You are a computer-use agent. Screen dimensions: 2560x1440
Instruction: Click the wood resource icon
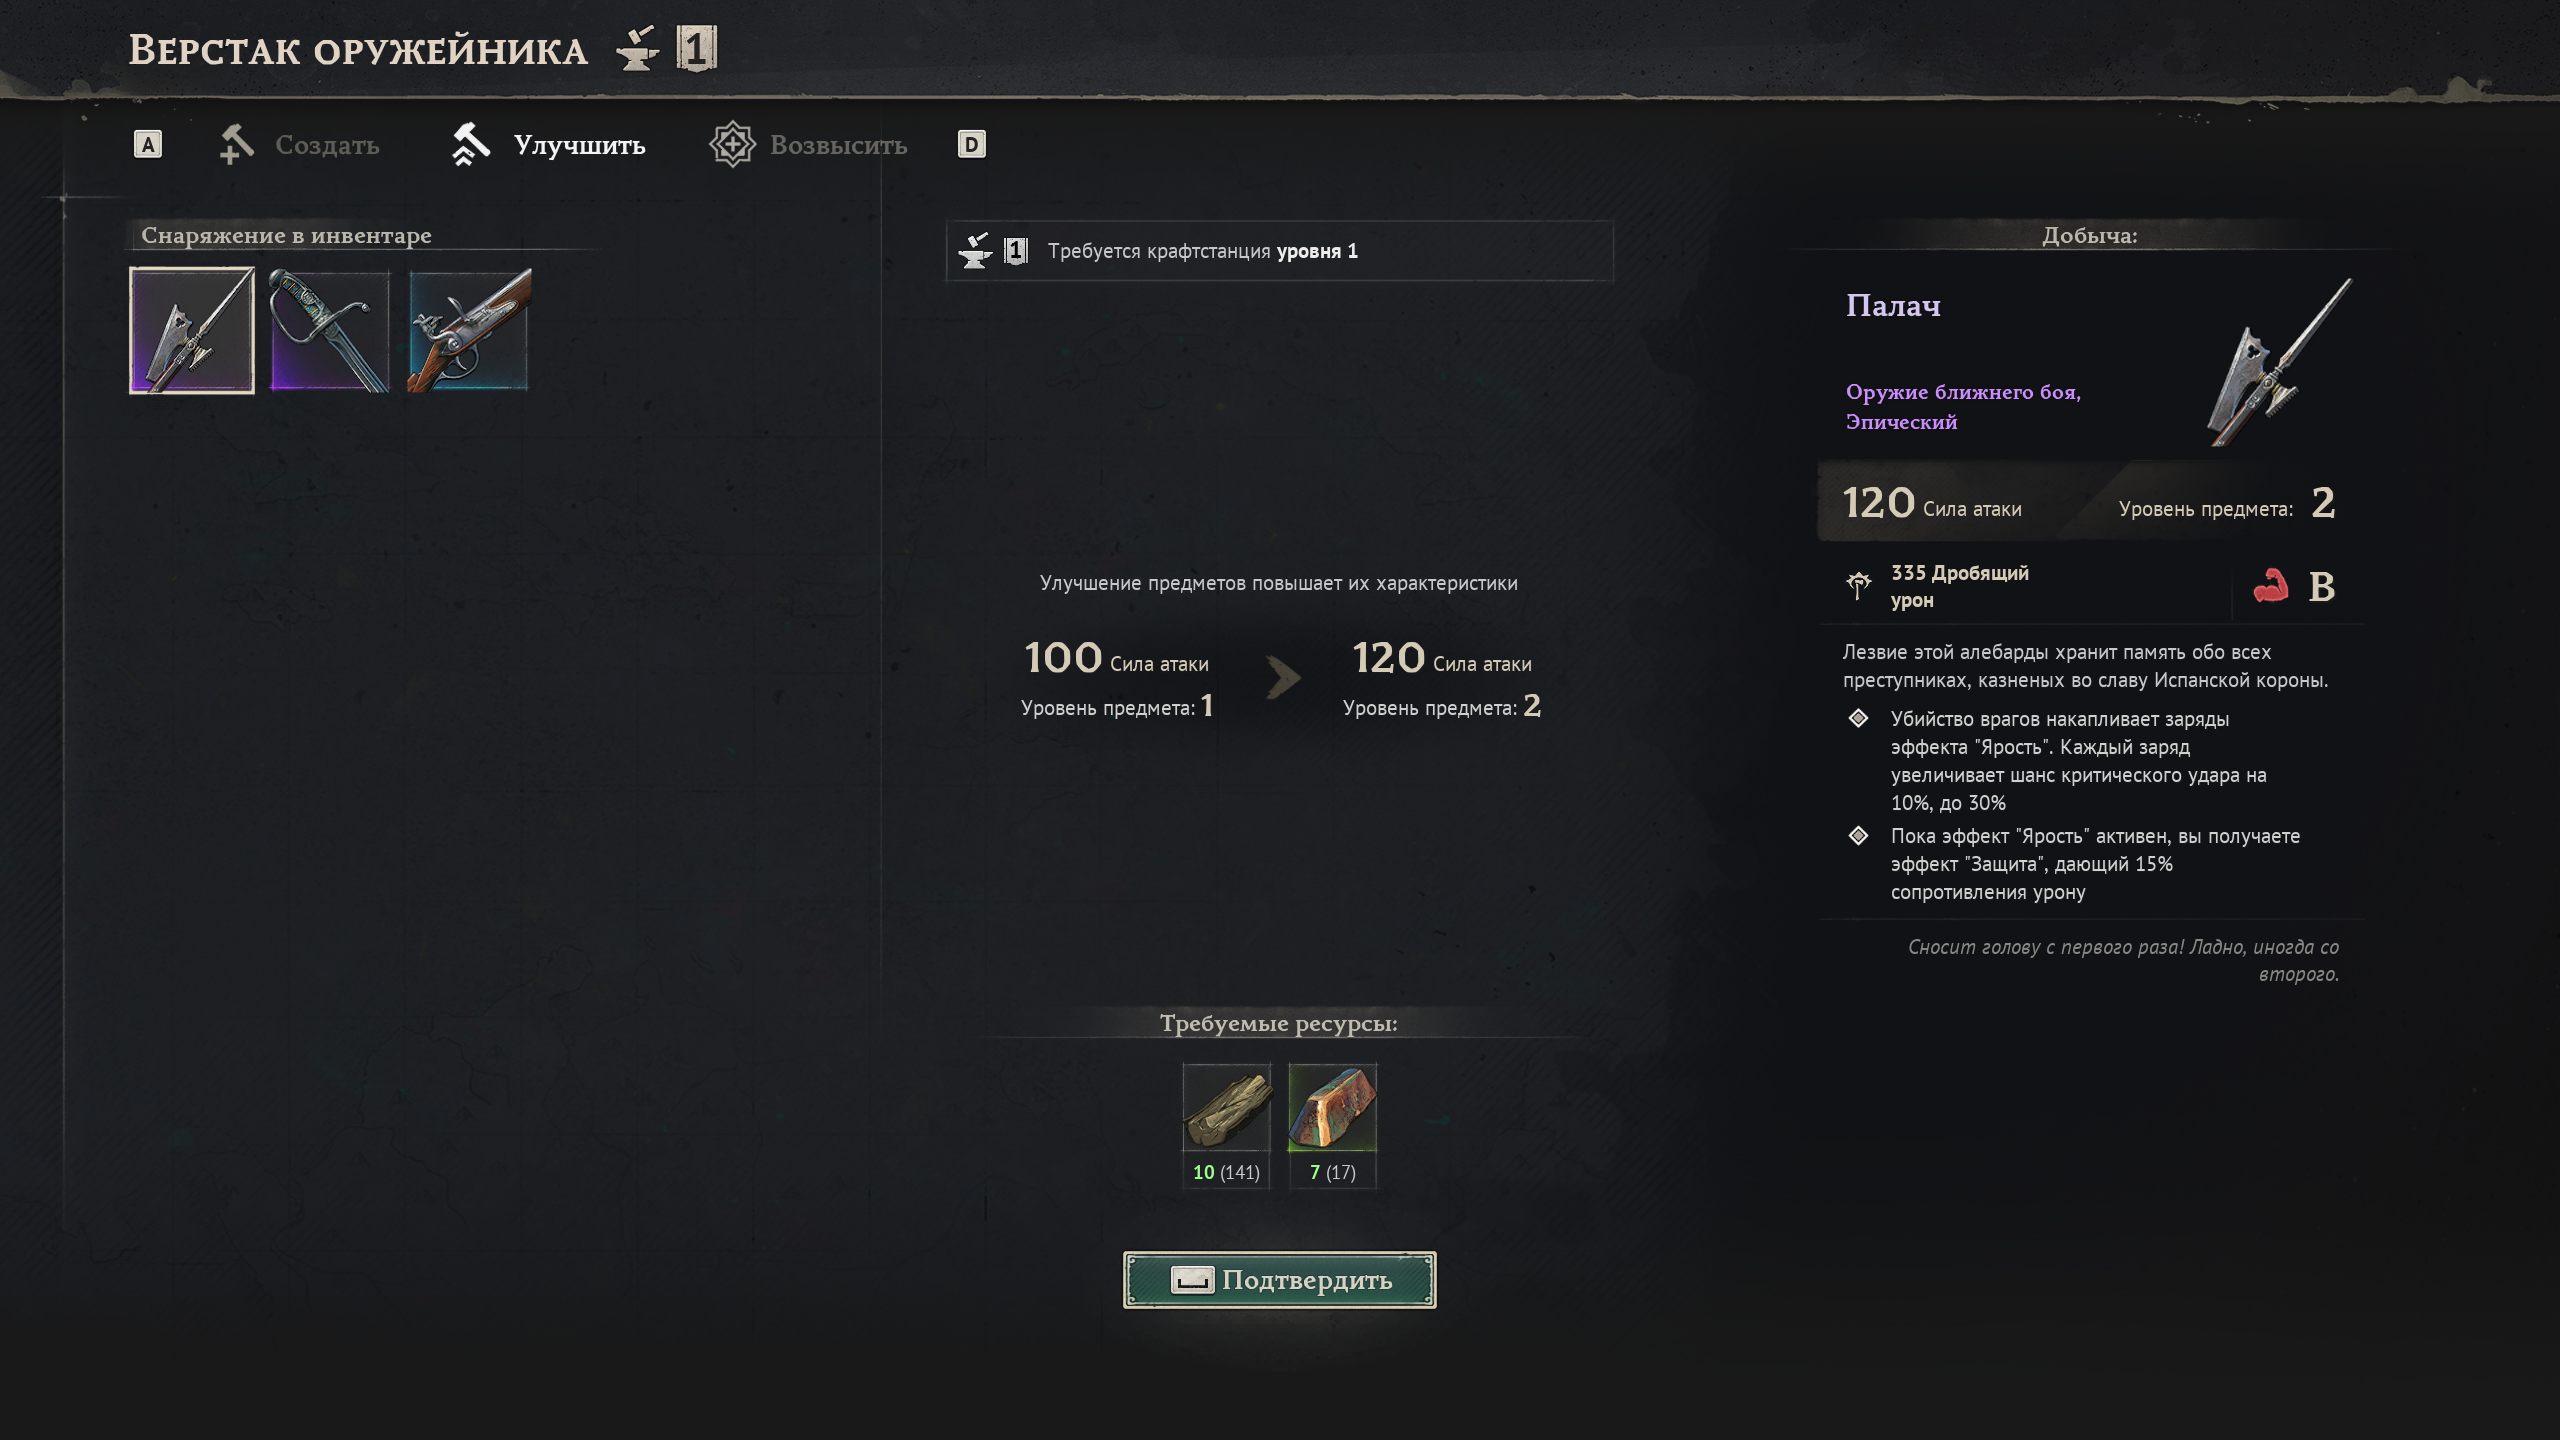click(x=1227, y=1107)
